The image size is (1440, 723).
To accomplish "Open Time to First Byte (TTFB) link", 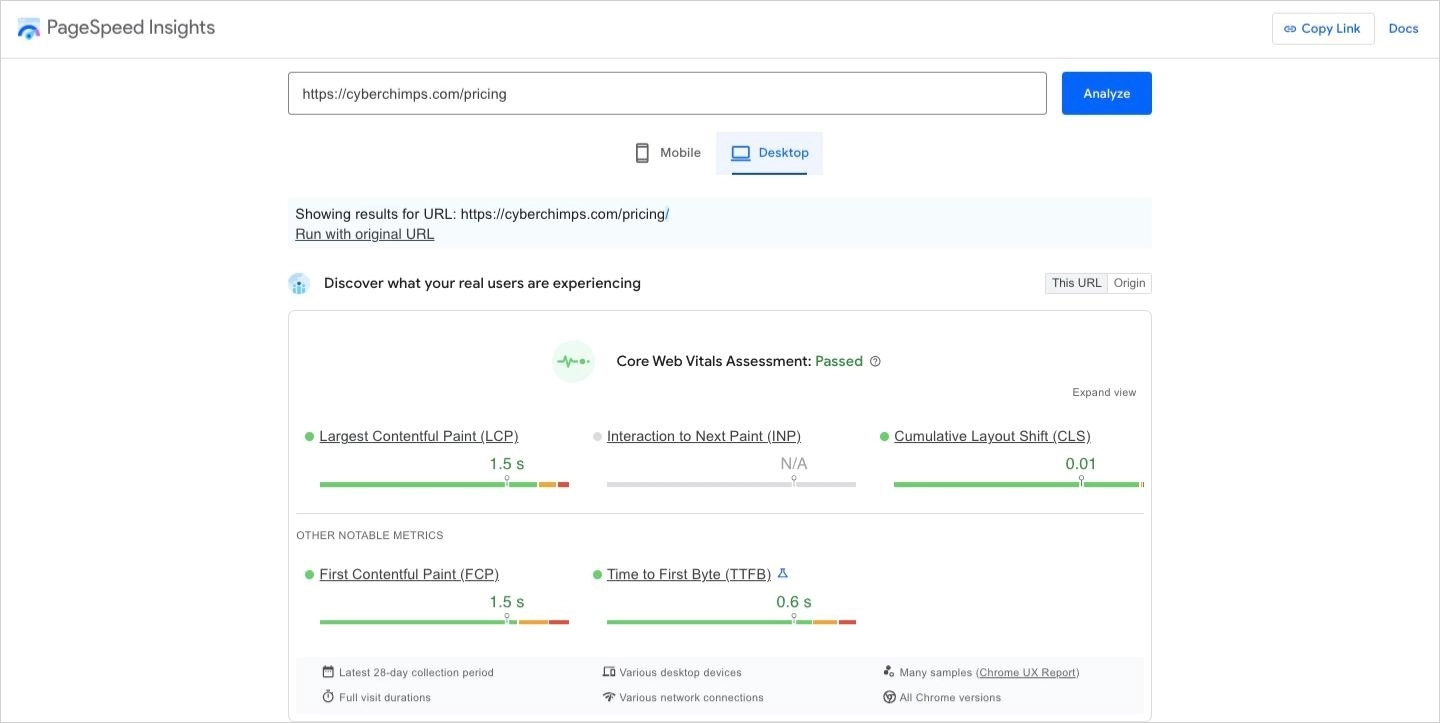I will [689, 575].
